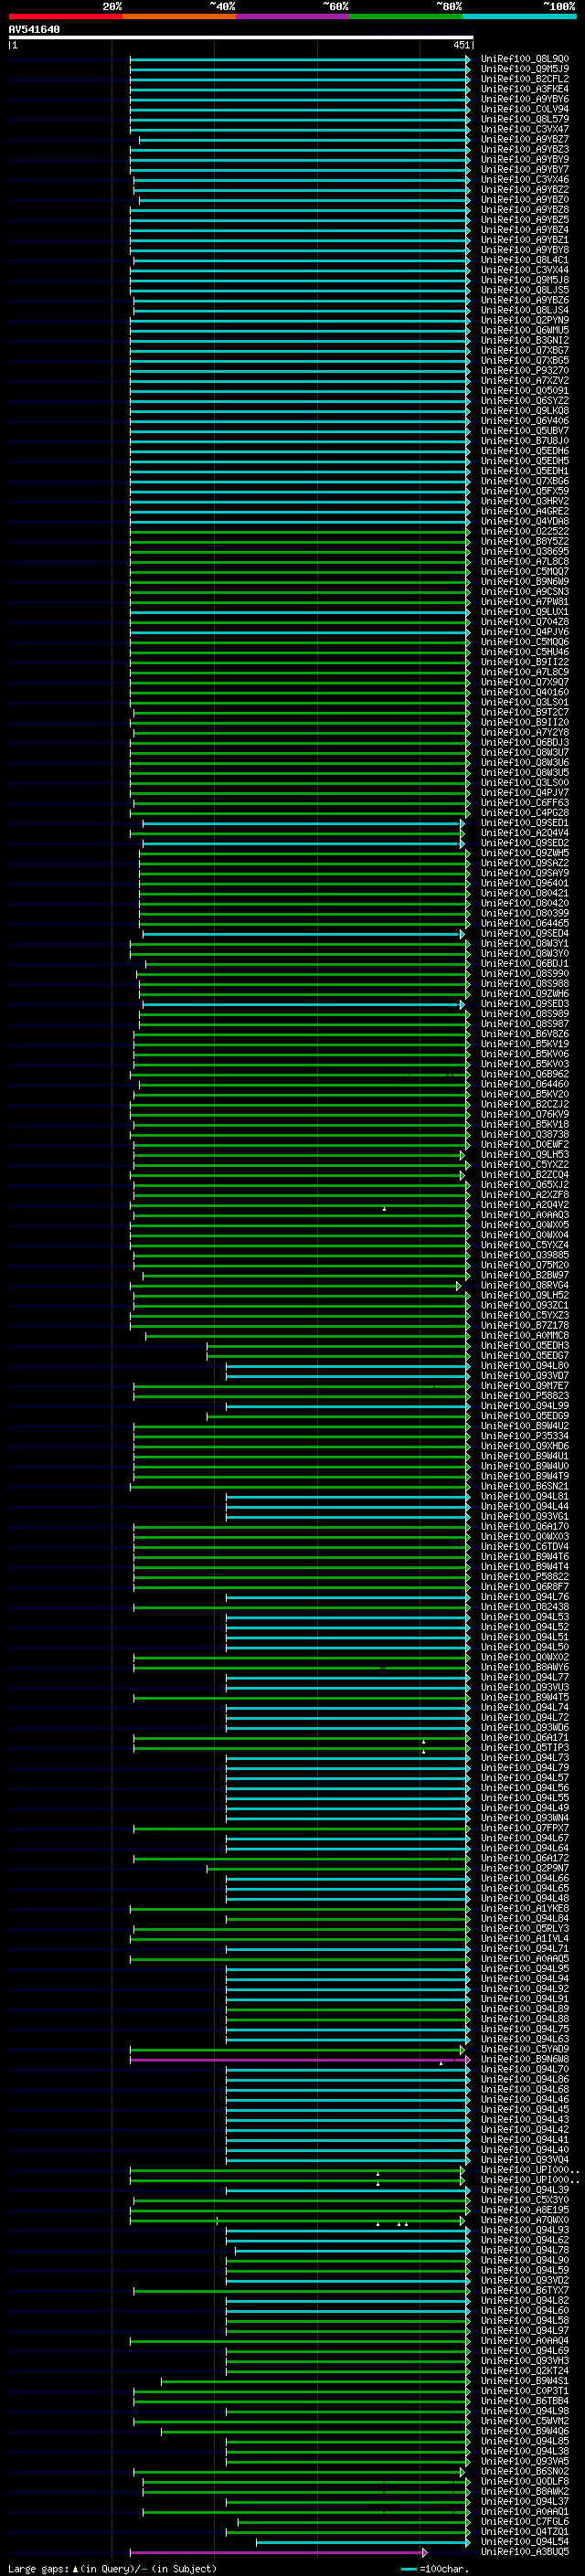
Task: Select the UniRef100_Q9M7E7 label
Action: pos(525,1386)
